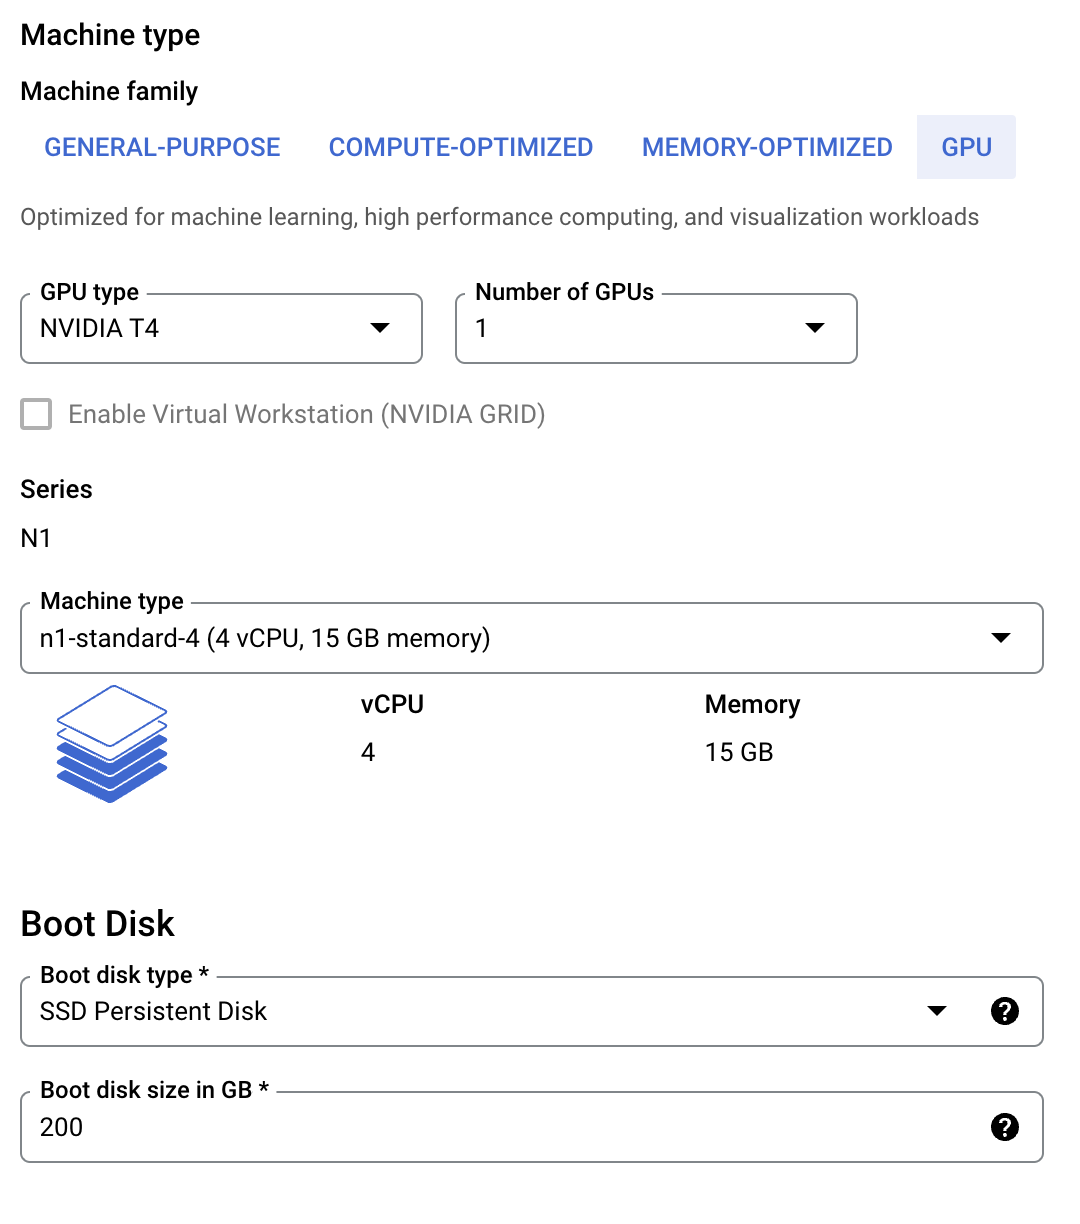The width and height of the screenshot is (1080, 1224).
Task: Focus the Boot disk size field
Action: [500, 1127]
